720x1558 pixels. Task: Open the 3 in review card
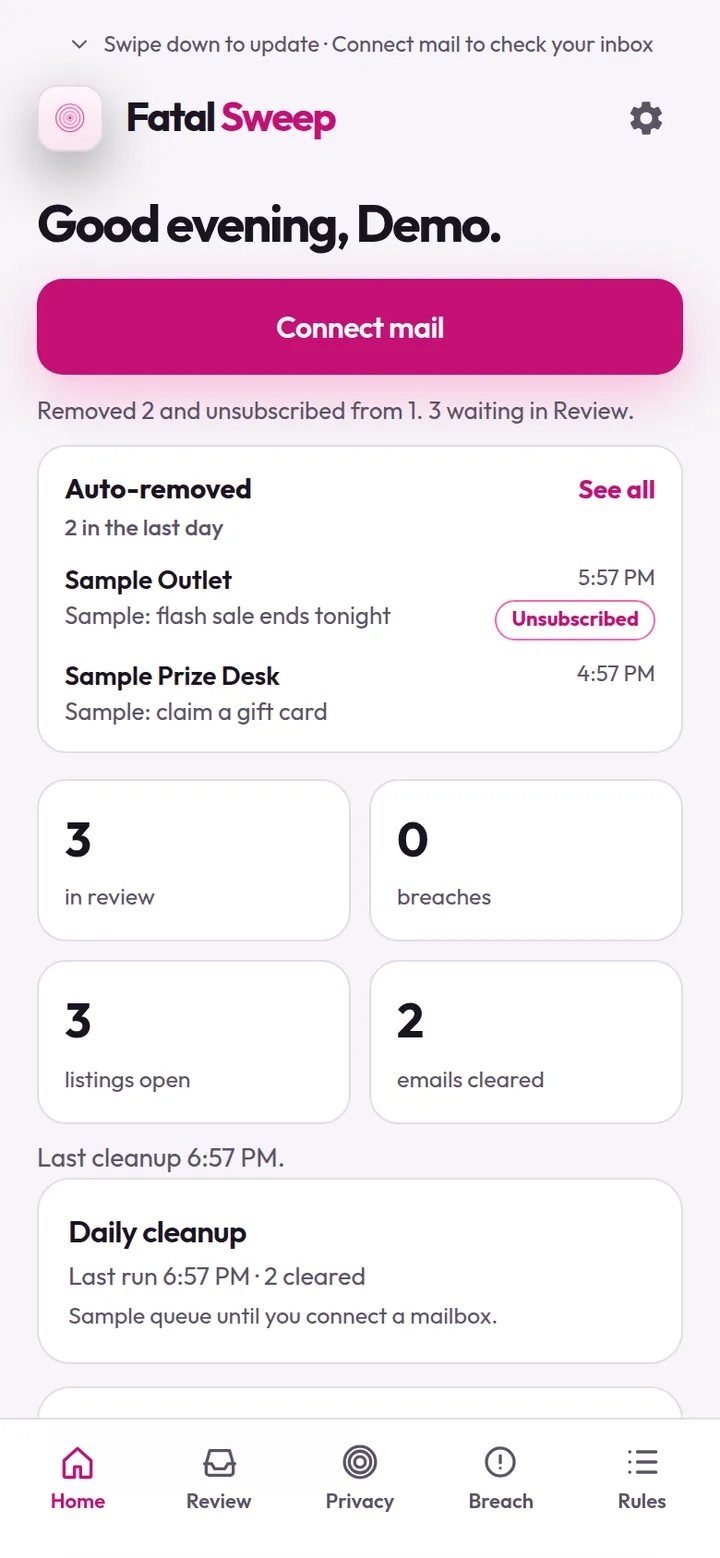point(194,860)
